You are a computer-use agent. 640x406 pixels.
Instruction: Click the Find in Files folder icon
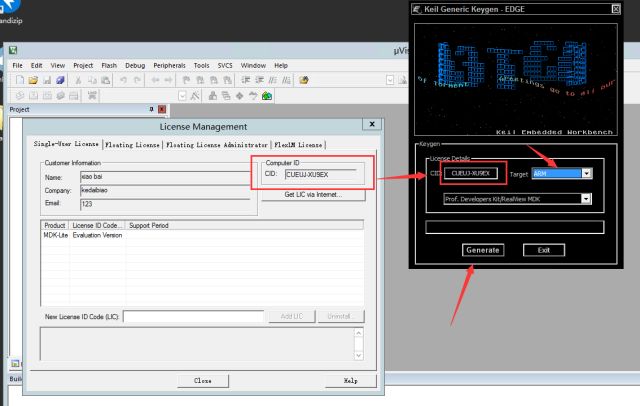click(304, 80)
